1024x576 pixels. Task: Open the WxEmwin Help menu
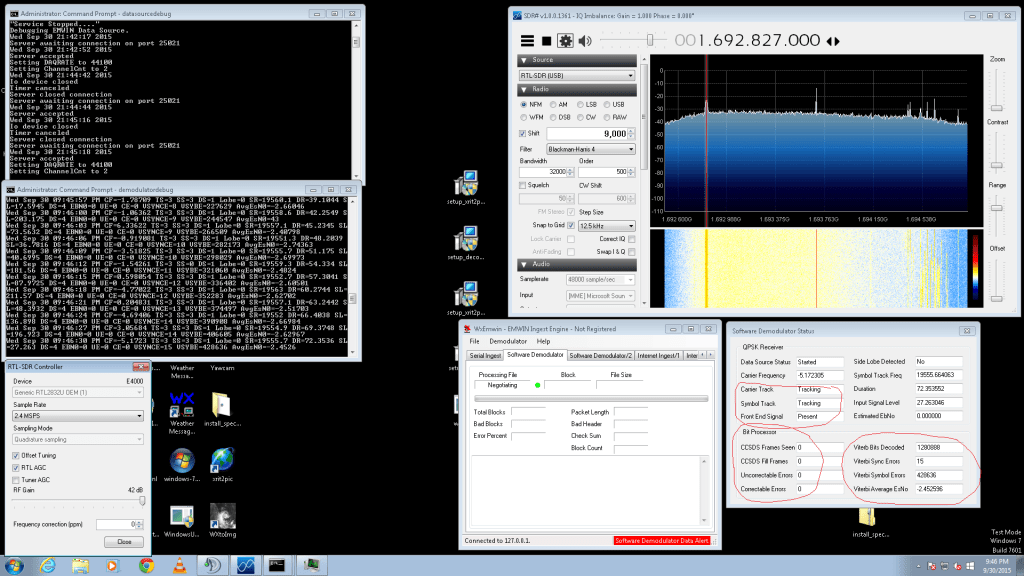[x=543, y=342]
